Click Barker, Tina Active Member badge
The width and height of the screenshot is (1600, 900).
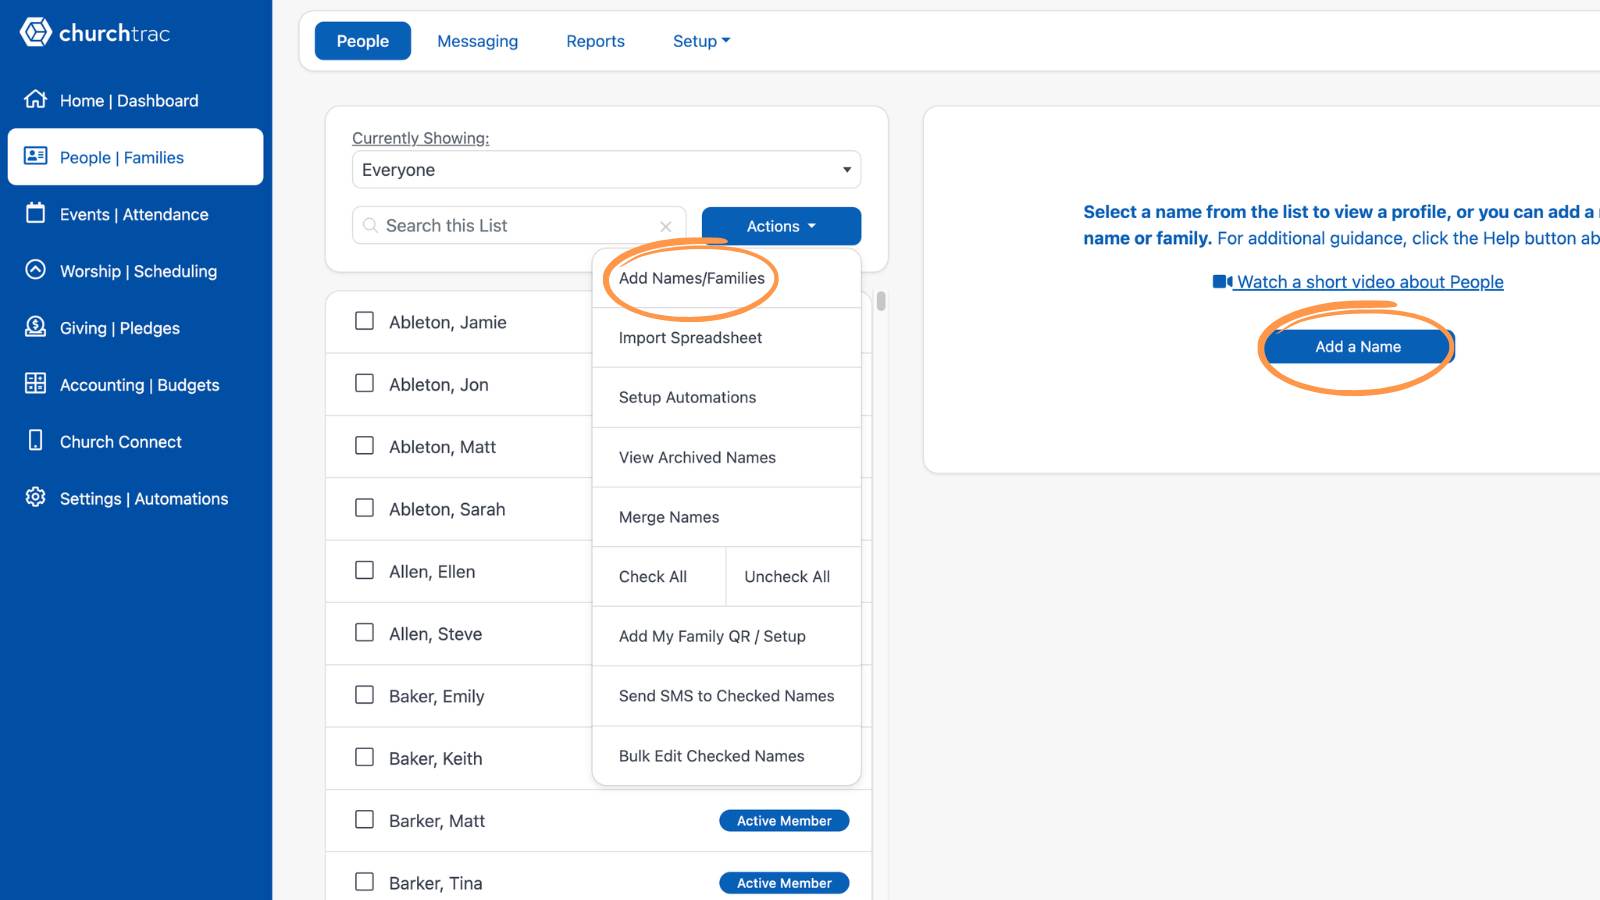[x=784, y=883]
